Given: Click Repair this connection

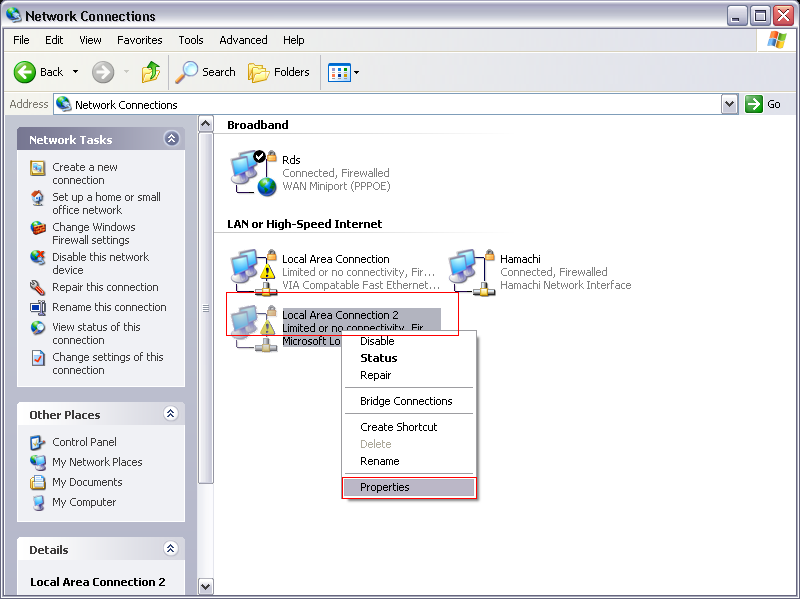Looking at the screenshot, I should 105,287.
